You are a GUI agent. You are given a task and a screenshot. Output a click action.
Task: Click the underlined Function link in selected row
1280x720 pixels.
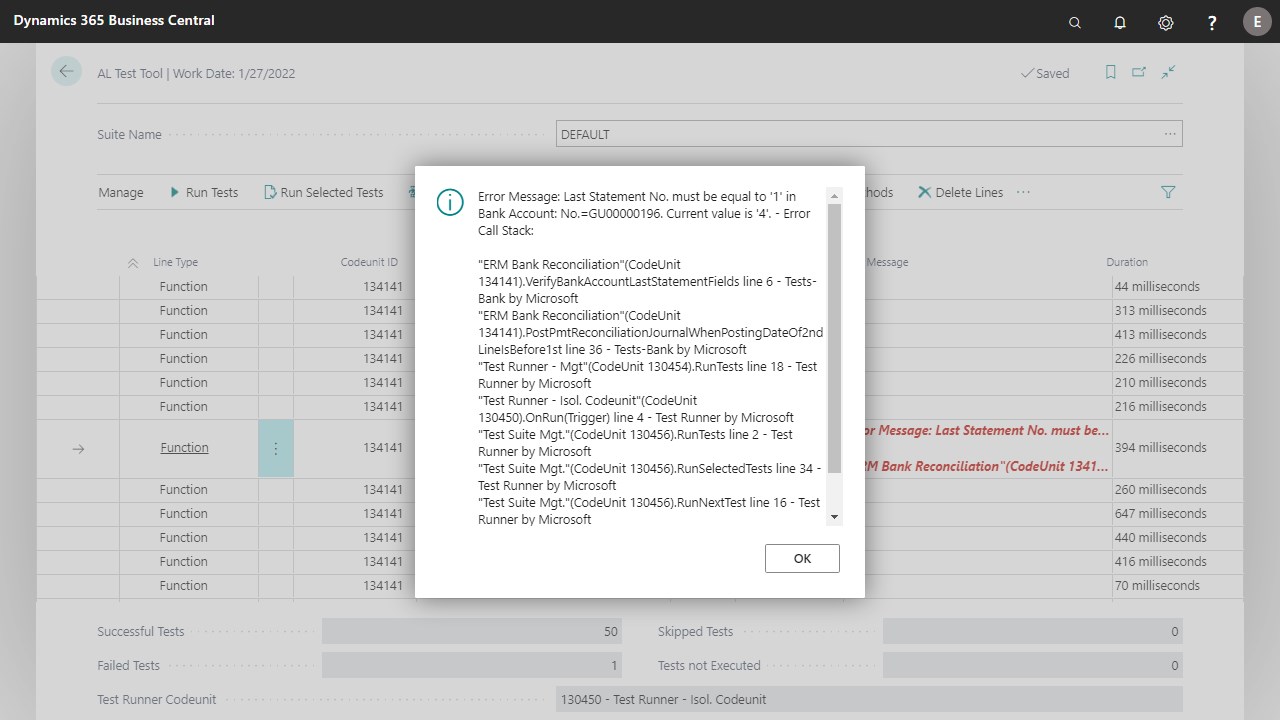click(184, 448)
